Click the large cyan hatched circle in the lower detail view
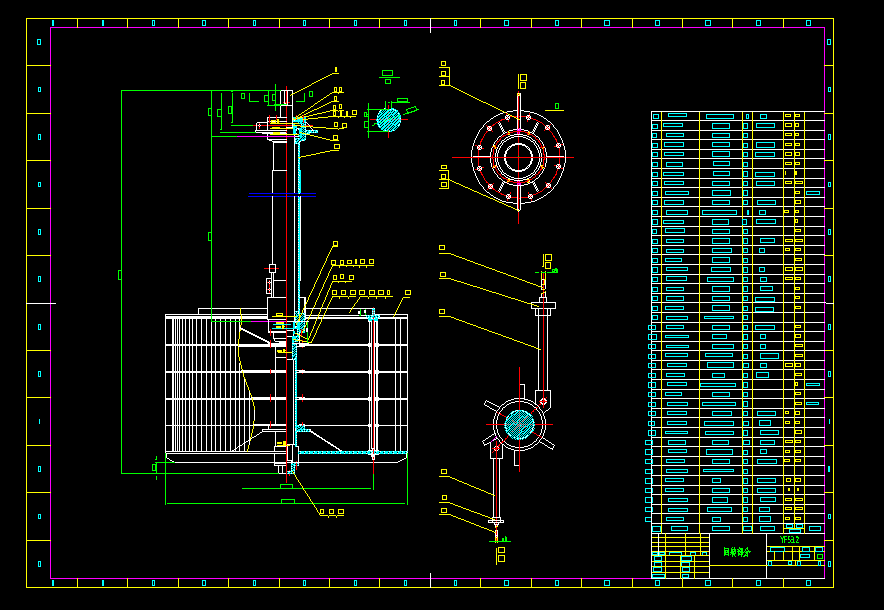The width and height of the screenshot is (884, 610). [519, 425]
